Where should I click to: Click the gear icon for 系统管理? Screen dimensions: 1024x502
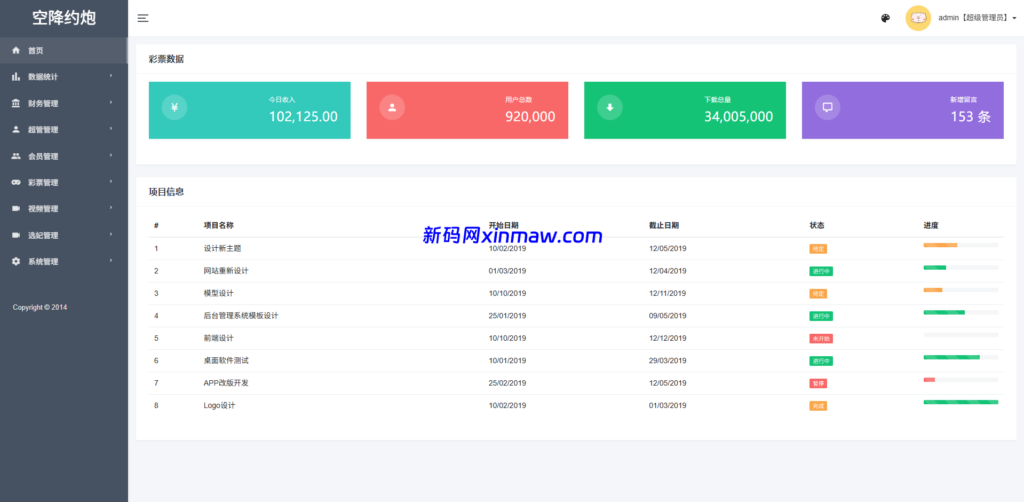(16, 261)
